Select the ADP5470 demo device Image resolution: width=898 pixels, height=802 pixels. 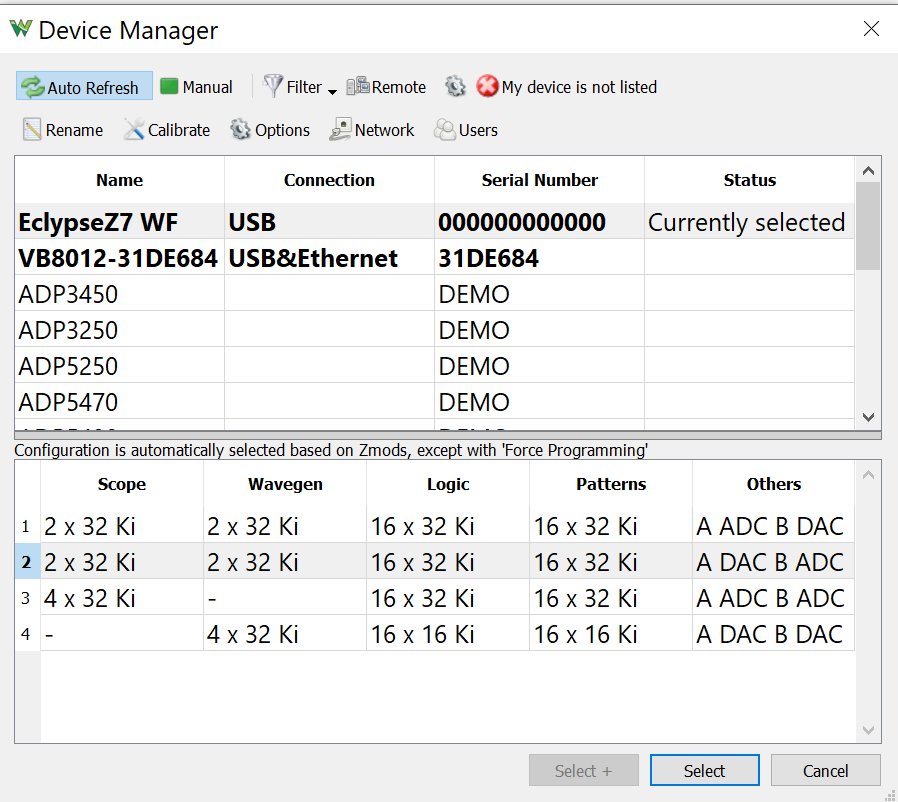click(x=434, y=402)
